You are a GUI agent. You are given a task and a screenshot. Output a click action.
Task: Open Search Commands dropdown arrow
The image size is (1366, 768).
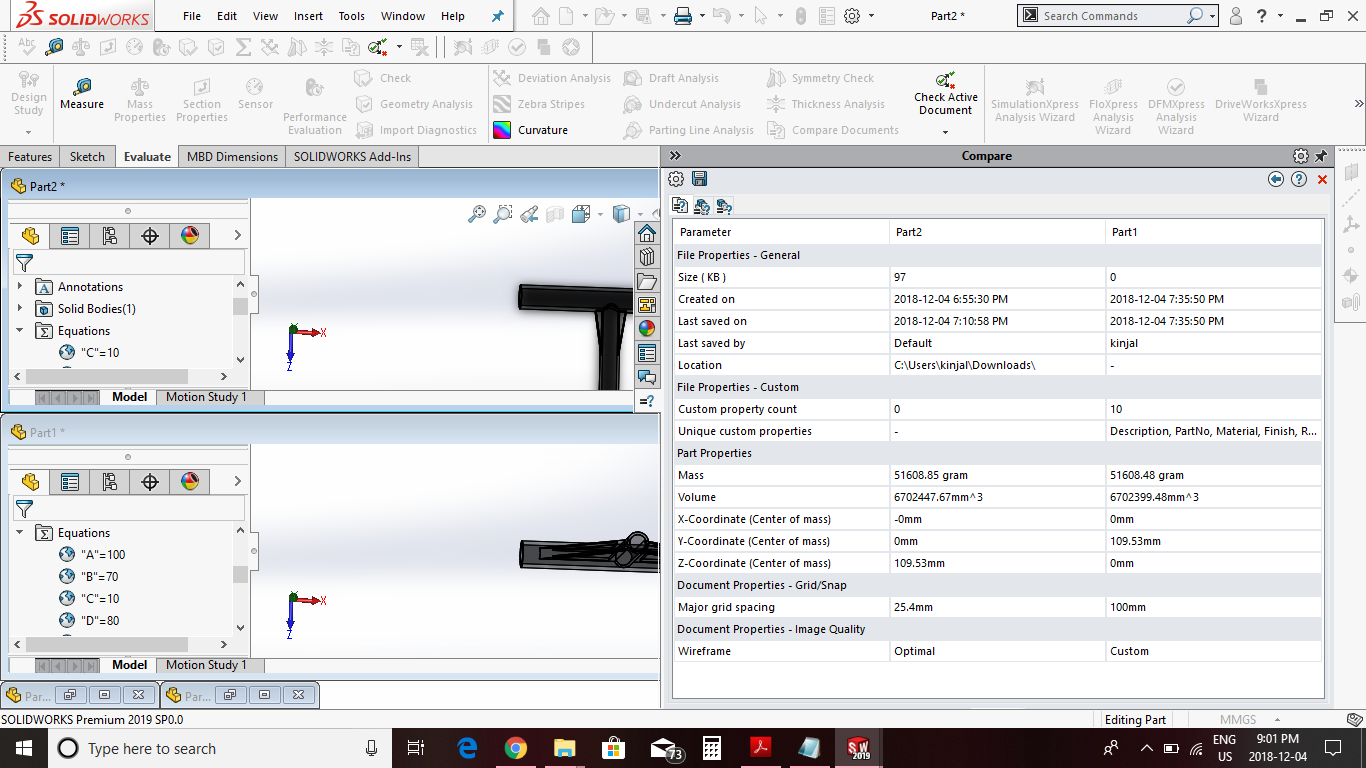(1212, 16)
